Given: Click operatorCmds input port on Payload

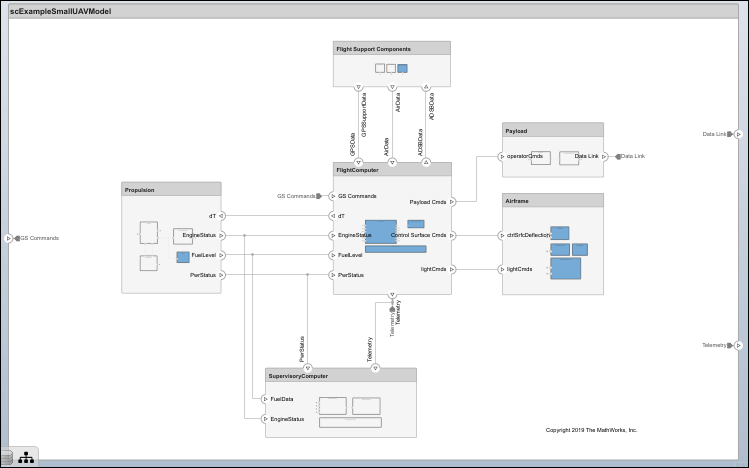Looking at the screenshot, I should pyautogui.click(x=502, y=156).
